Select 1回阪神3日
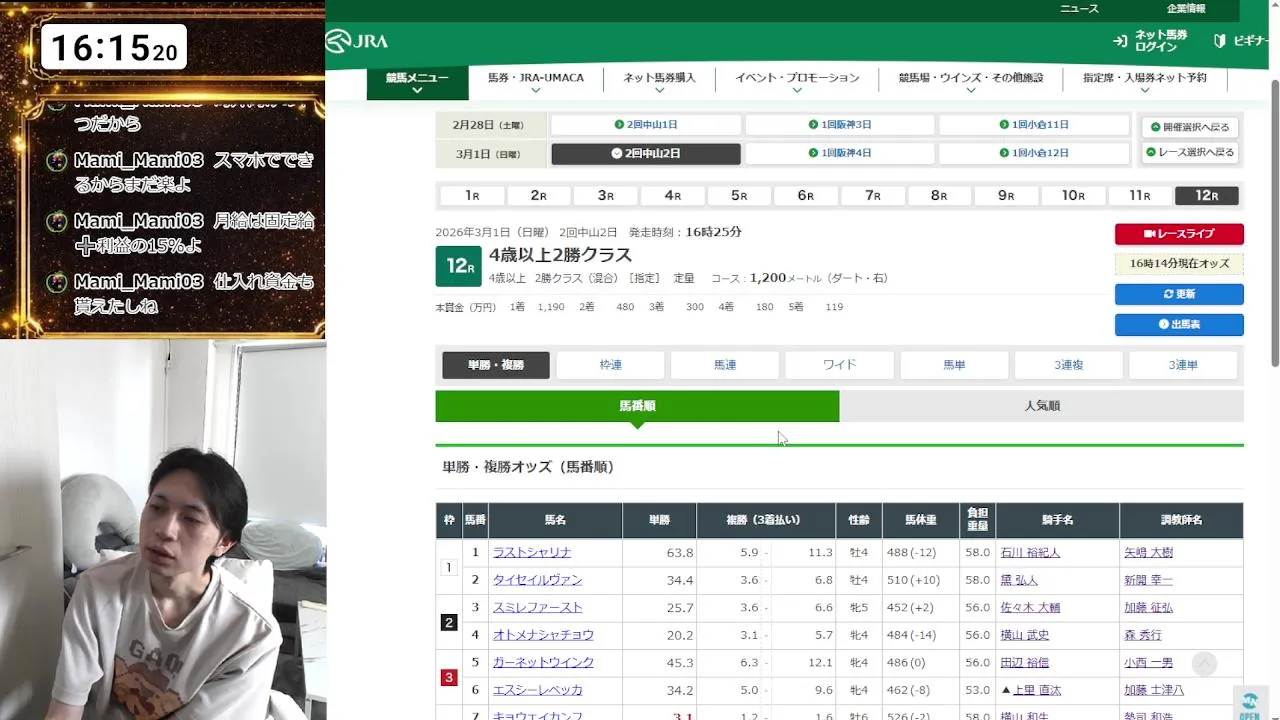This screenshot has height=720, width=1280. coord(840,125)
